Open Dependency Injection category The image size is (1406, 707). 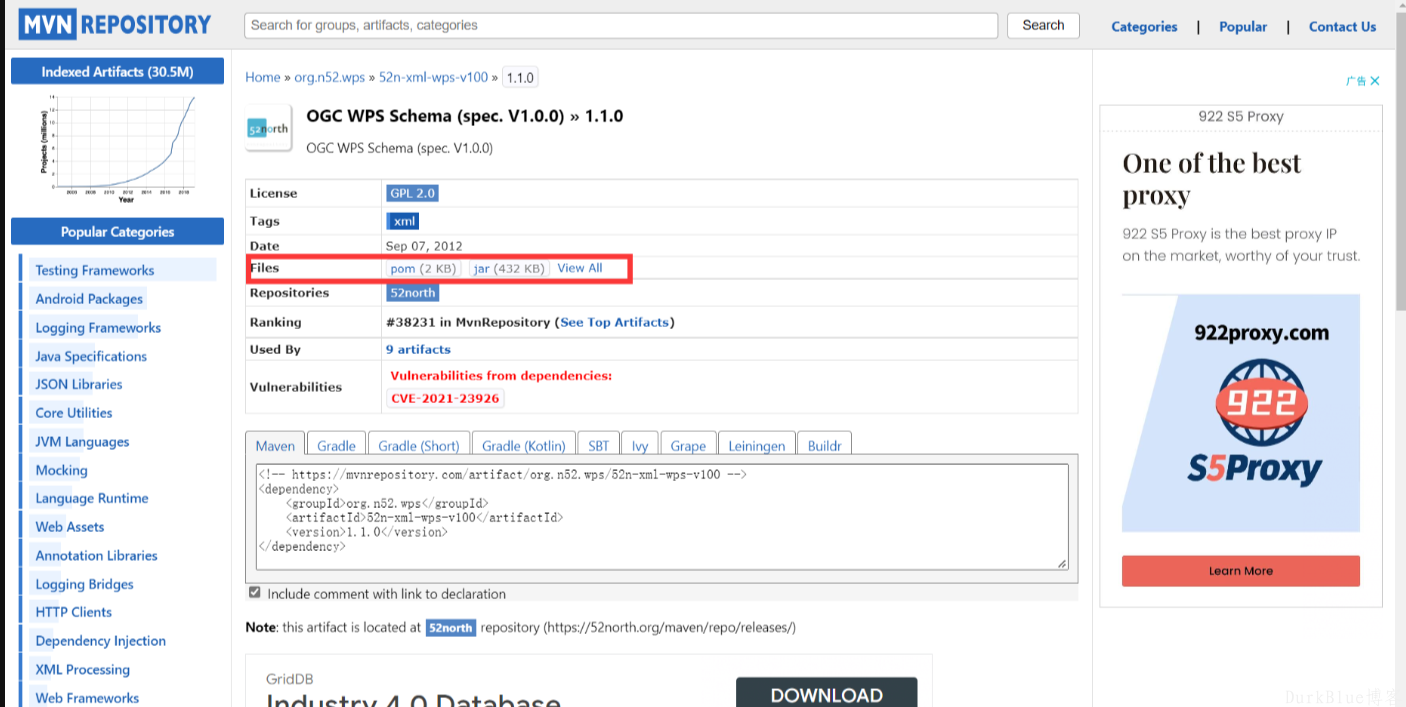[x=101, y=641]
